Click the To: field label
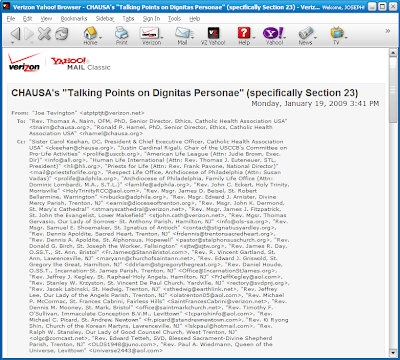This screenshot has height=360, width=400. tap(21, 121)
